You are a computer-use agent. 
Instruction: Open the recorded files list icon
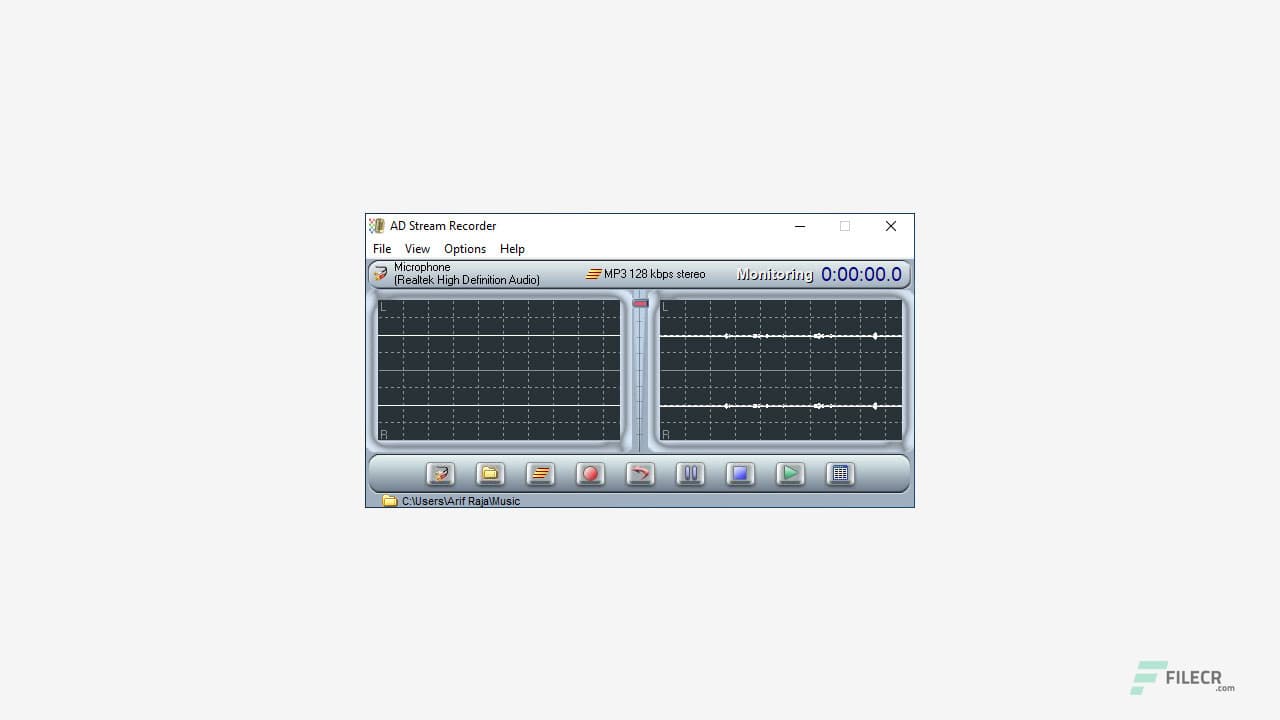coord(840,474)
